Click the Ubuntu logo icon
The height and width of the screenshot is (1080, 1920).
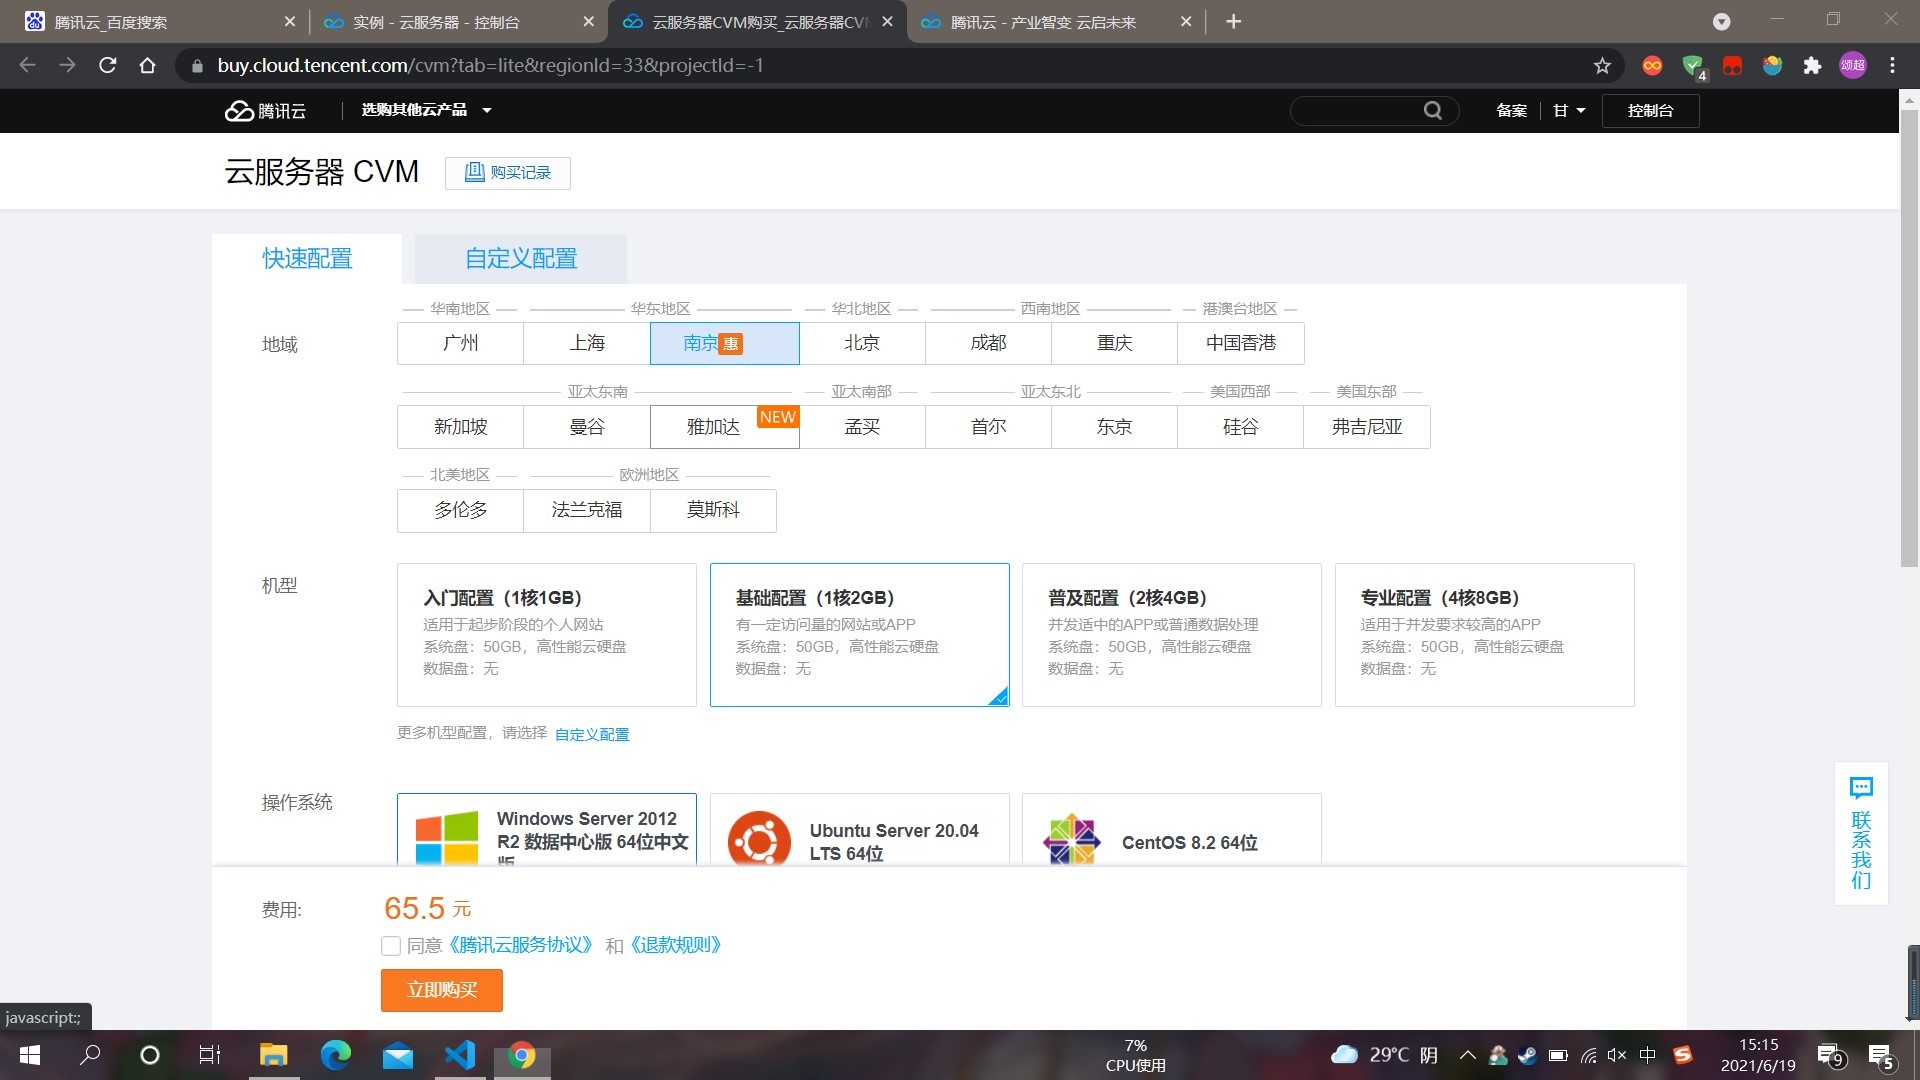[x=759, y=839]
